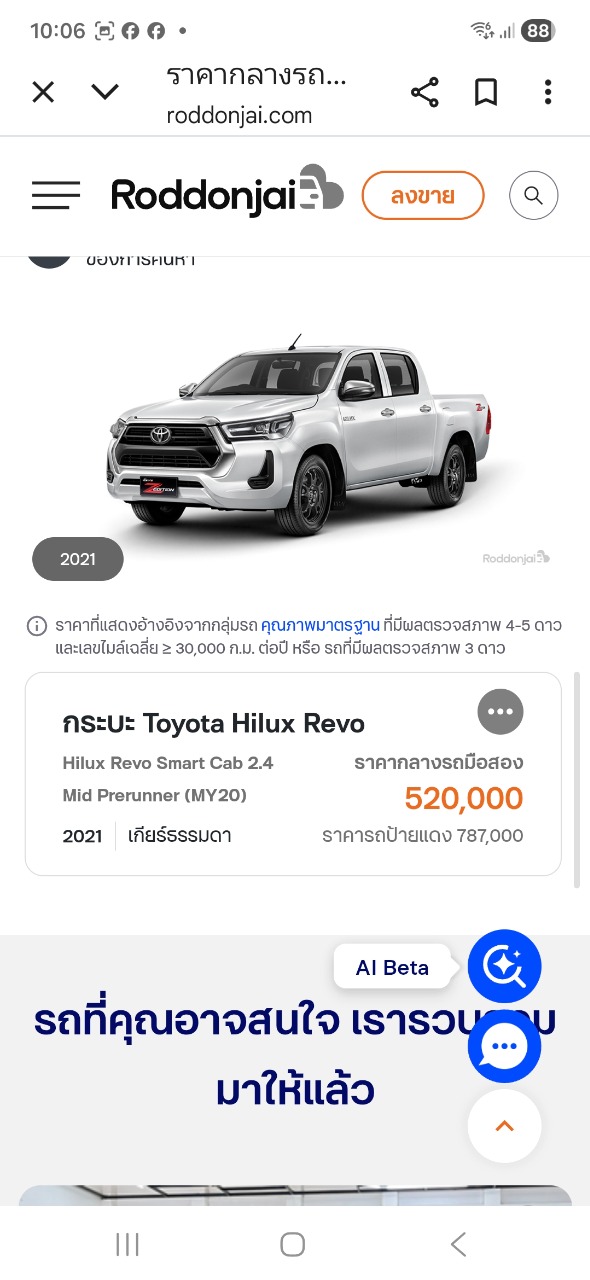
Task: Go to Roddonjai home via logo
Action: pyautogui.click(x=227, y=191)
